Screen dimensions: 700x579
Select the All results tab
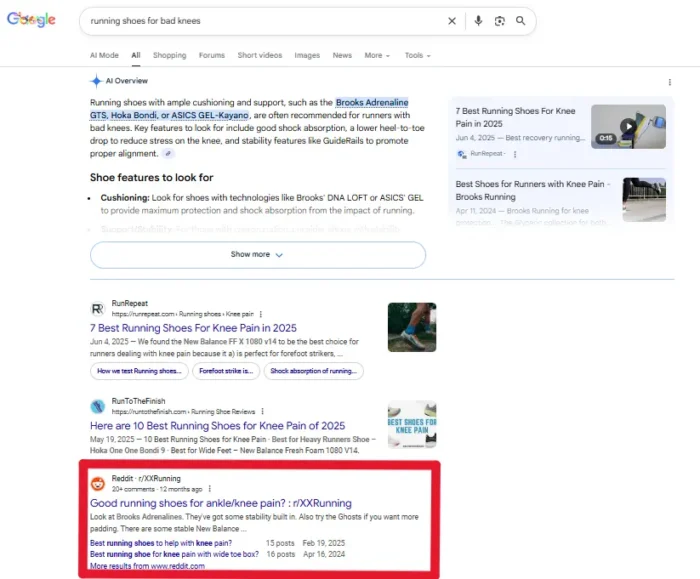(x=136, y=55)
